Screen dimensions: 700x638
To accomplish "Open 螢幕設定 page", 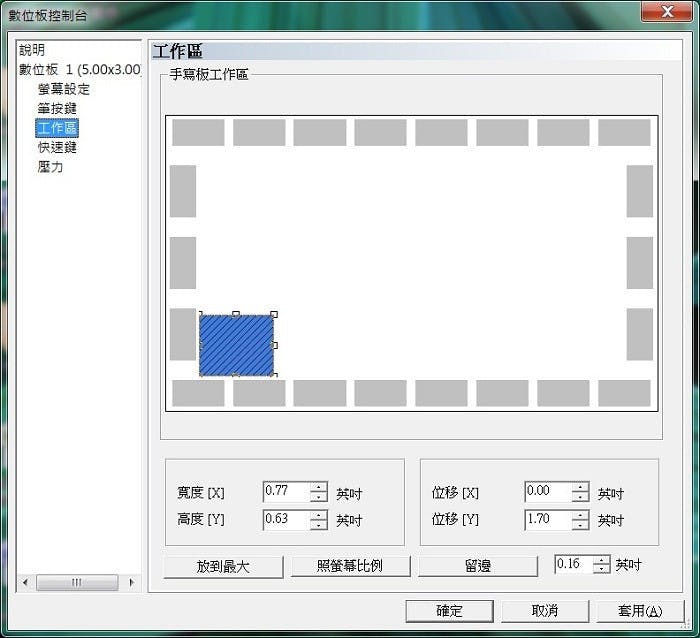I will point(64,89).
